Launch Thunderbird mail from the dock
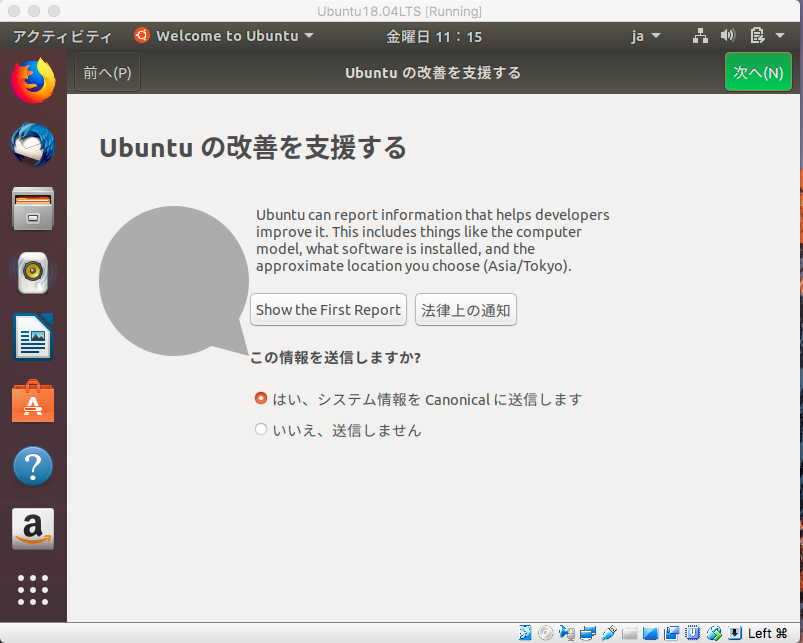The width and height of the screenshot is (803, 643). tap(33, 144)
